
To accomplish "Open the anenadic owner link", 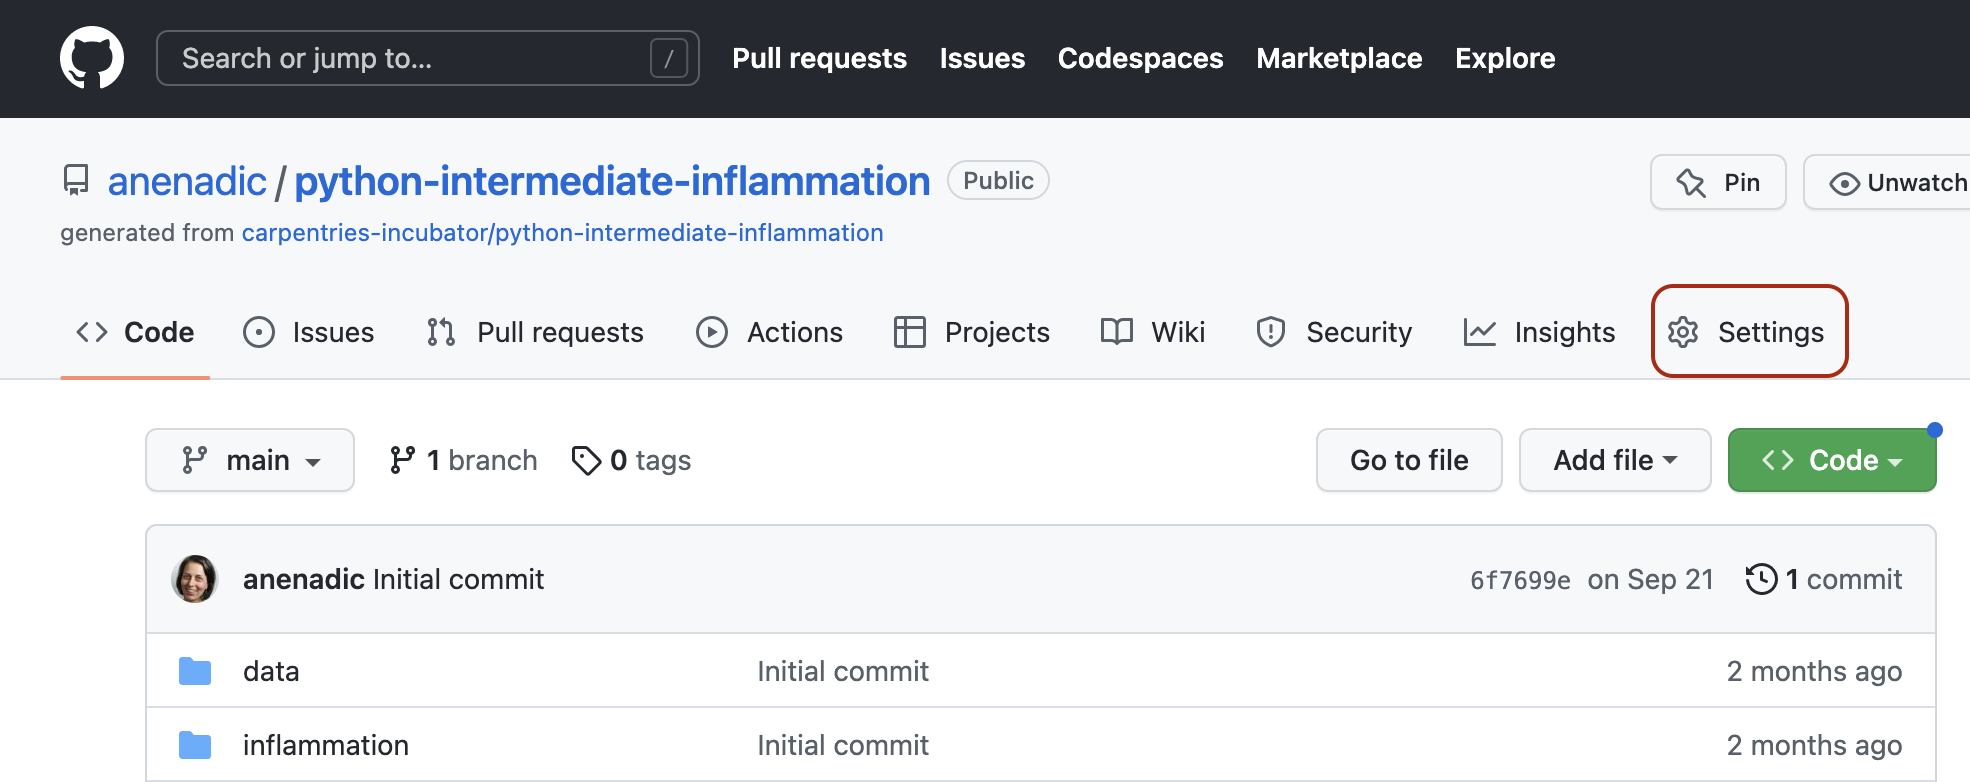I will click(x=187, y=181).
